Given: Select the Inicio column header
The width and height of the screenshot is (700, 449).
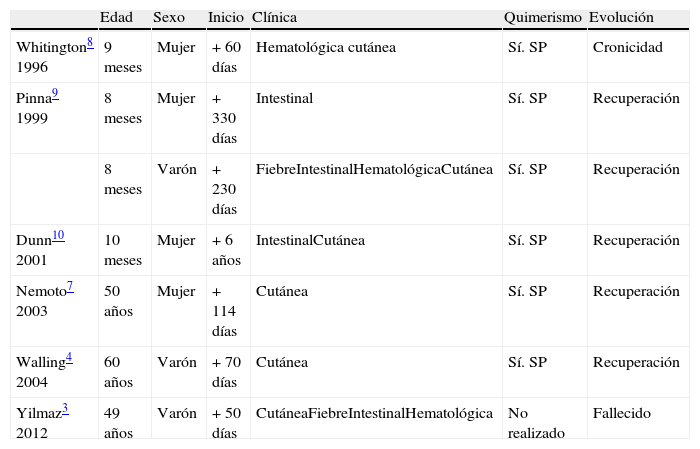Looking at the screenshot, I should click(x=225, y=18).
